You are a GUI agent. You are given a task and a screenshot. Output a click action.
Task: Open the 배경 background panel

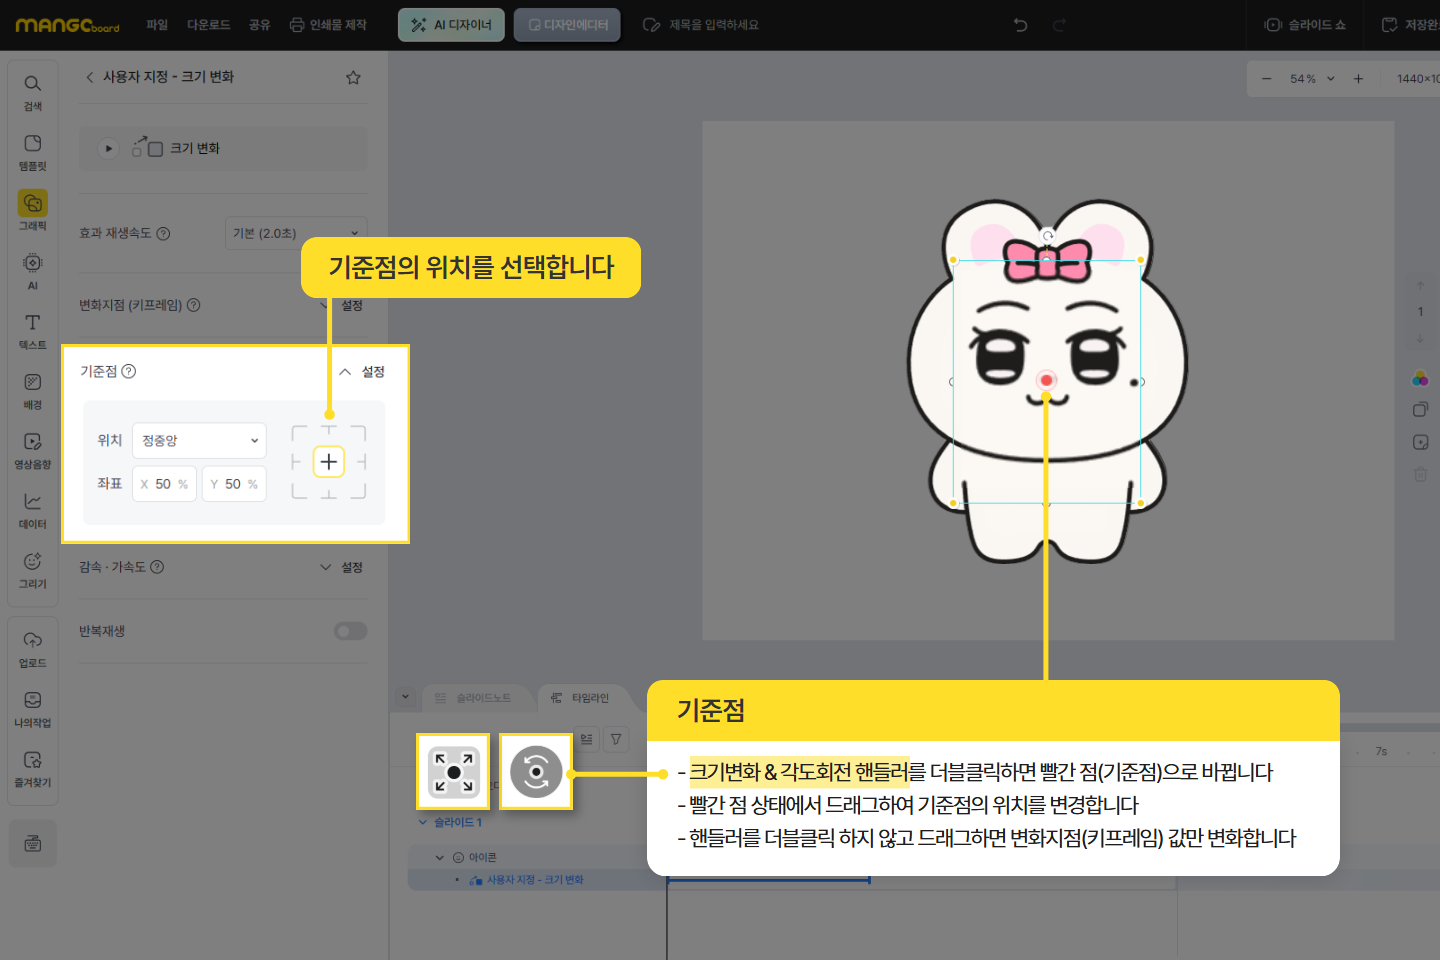point(32,390)
